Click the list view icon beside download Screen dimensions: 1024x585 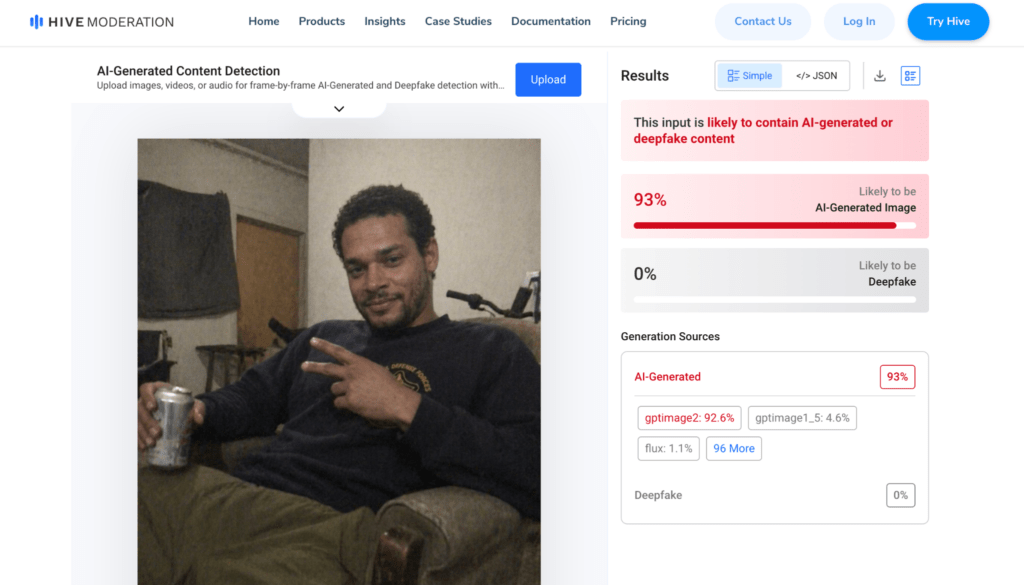point(910,76)
